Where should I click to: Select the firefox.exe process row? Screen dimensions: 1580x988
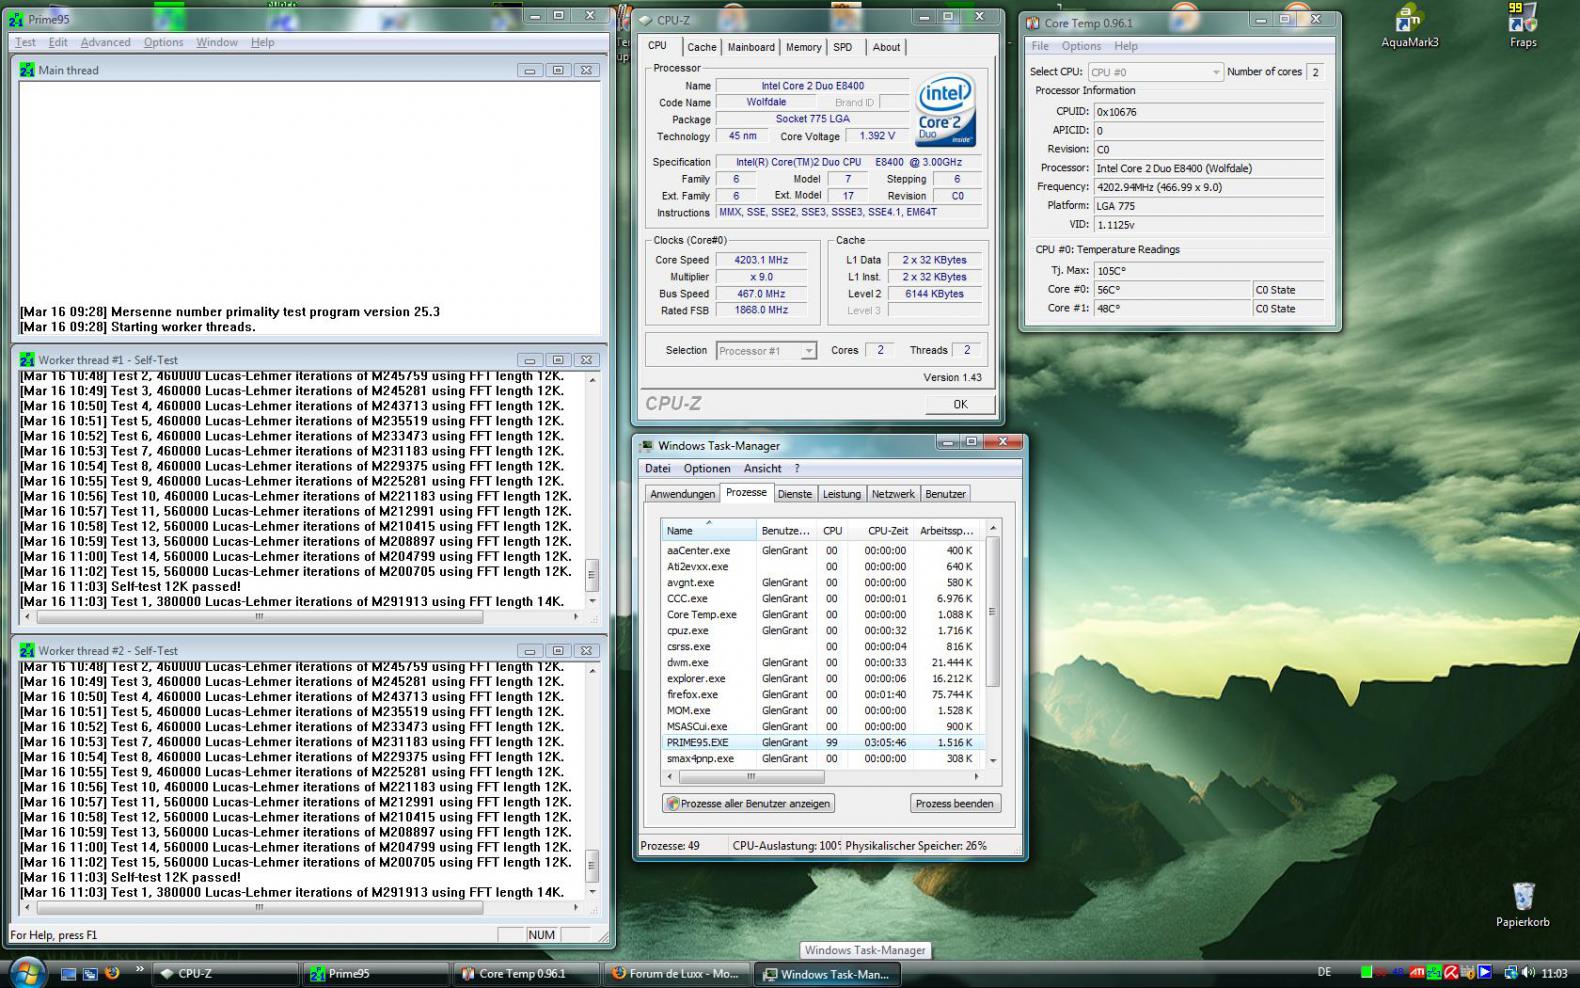(822, 694)
